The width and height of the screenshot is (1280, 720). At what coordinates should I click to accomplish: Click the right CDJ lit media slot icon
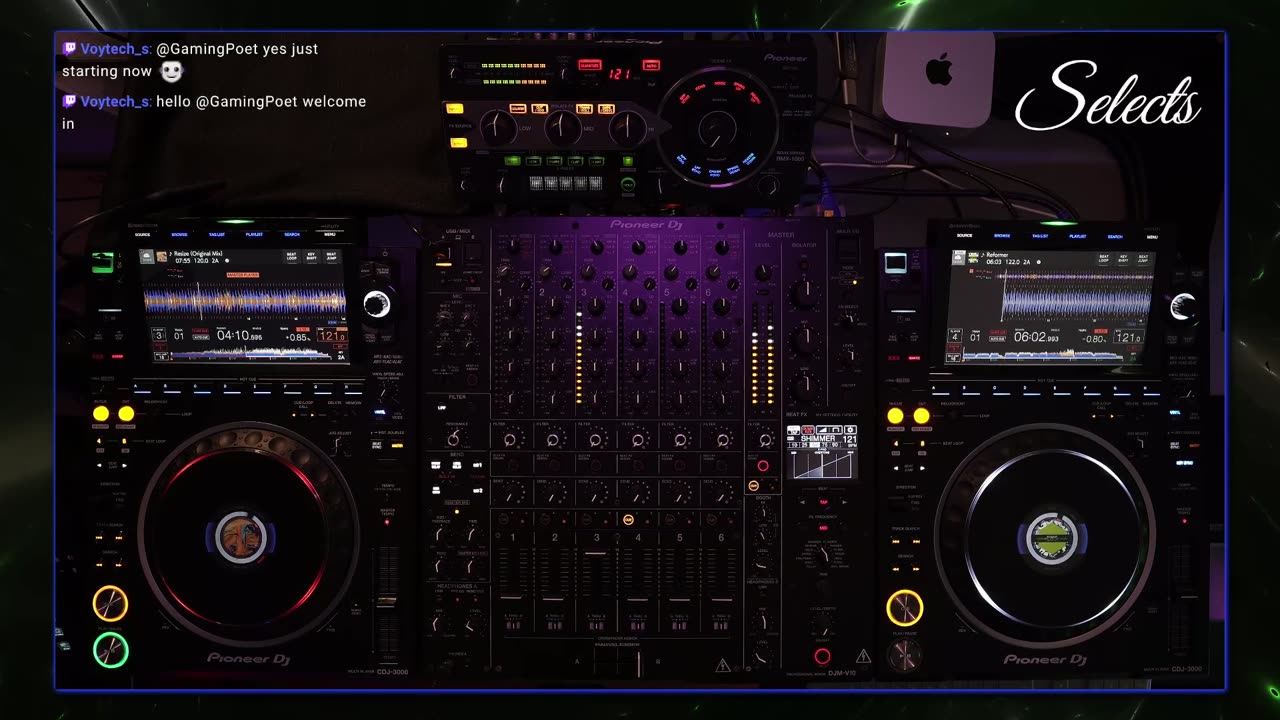(896, 263)
